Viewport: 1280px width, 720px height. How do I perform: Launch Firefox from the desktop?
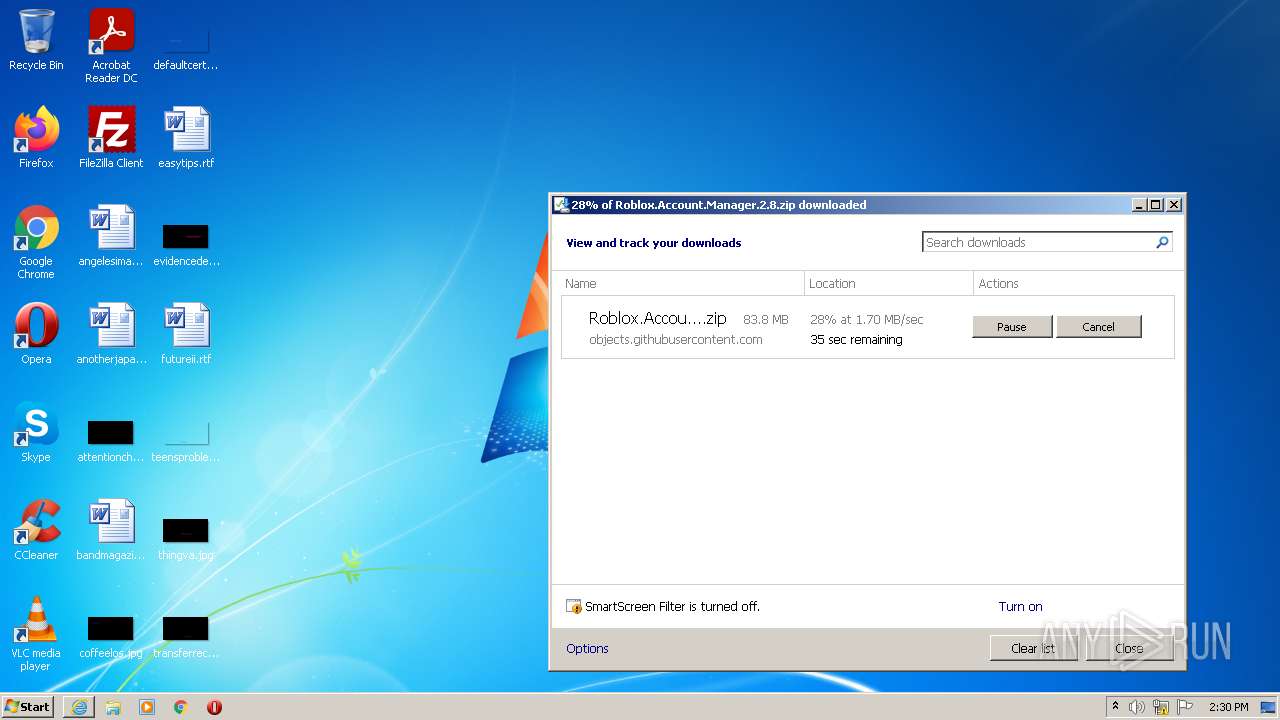[36, 138]
